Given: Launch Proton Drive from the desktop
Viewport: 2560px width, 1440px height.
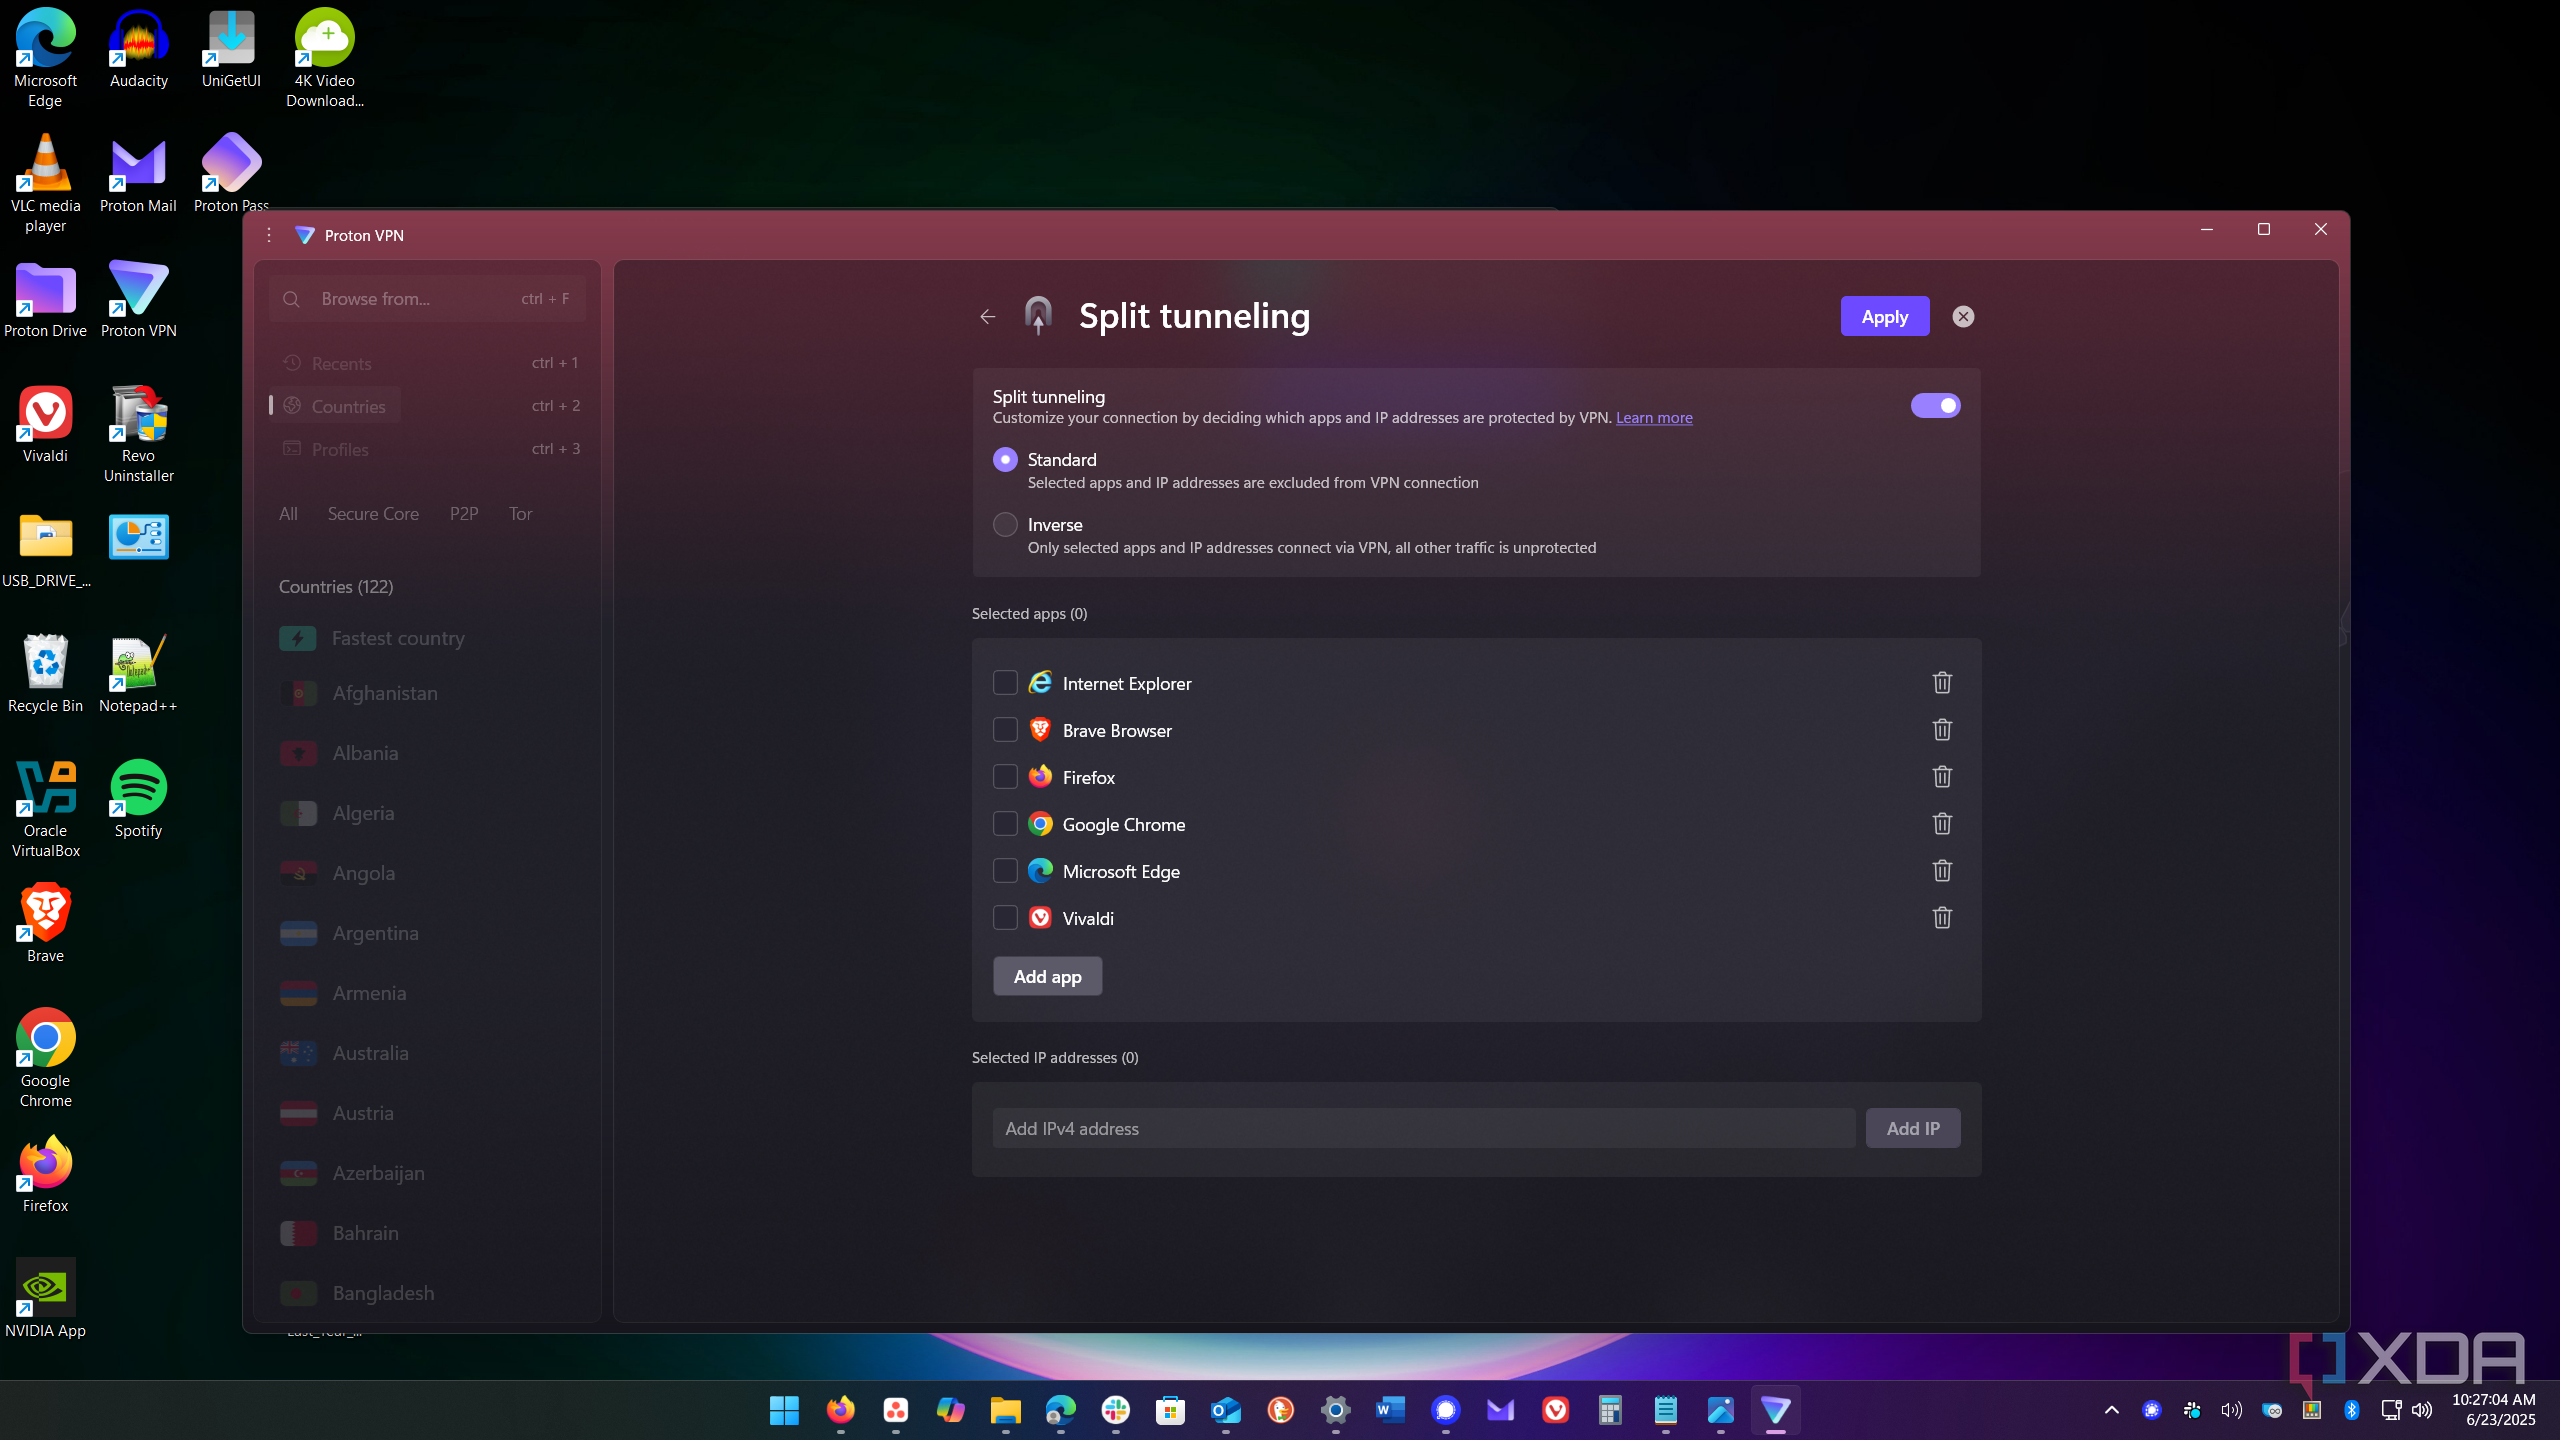Looking at the screenshot, I should click(x=45, y=300).
